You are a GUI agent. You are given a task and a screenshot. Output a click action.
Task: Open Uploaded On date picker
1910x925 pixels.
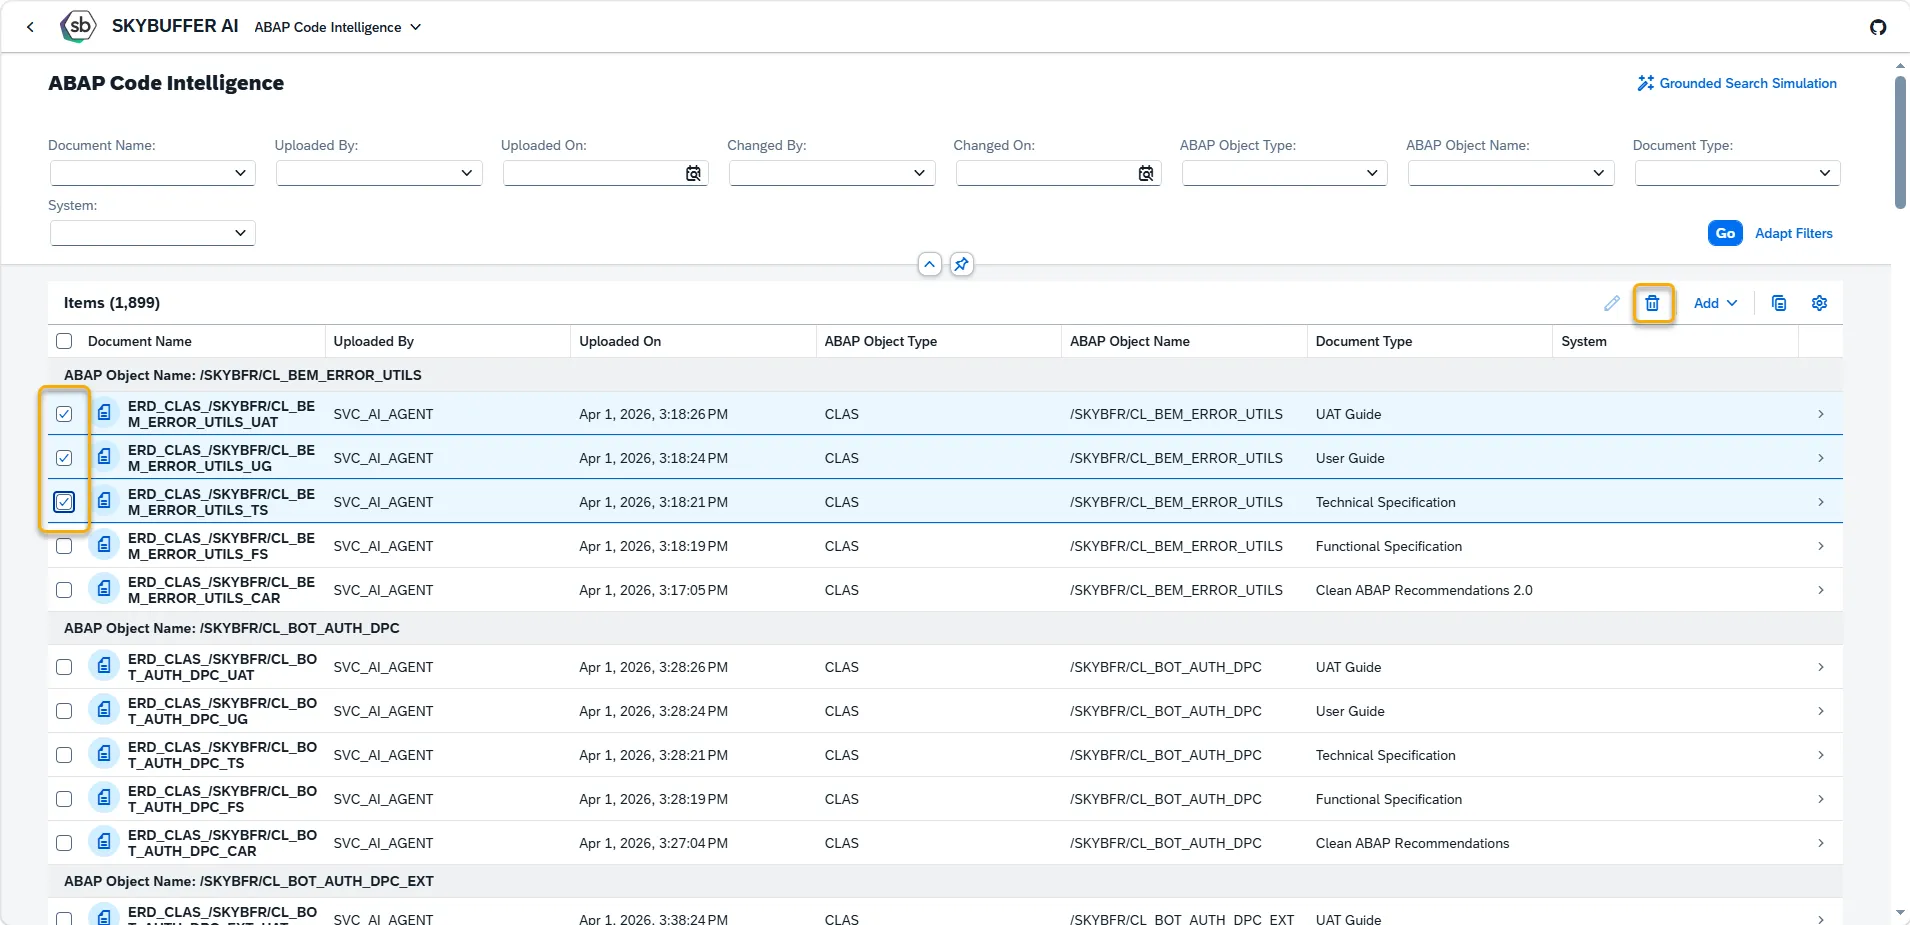pyautogui.click(x=693, y=173)
